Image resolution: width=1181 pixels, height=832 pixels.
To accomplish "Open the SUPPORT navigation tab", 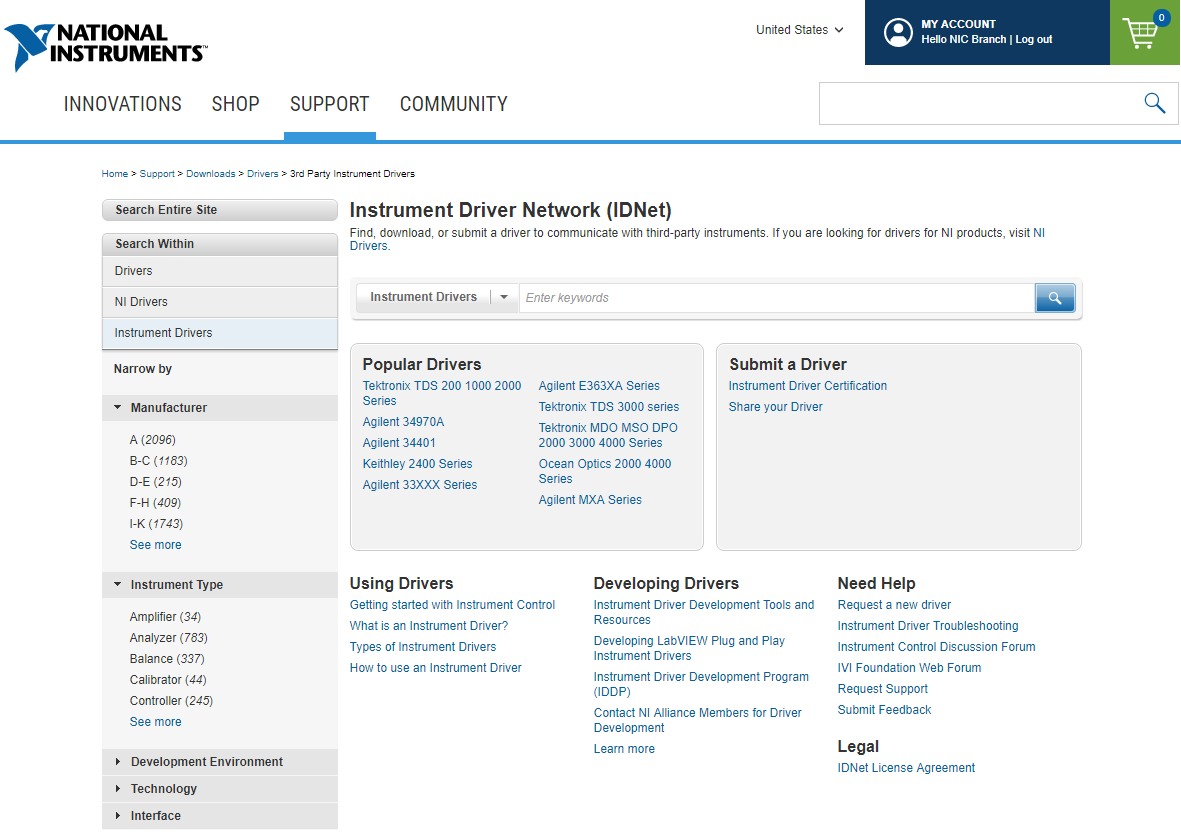I will tap(329, 104).
